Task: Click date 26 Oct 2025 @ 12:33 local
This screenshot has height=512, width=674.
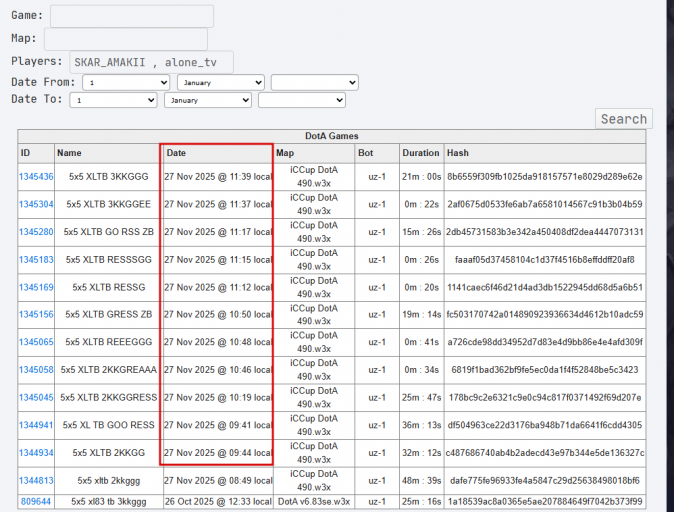Action: pos(218,502)
